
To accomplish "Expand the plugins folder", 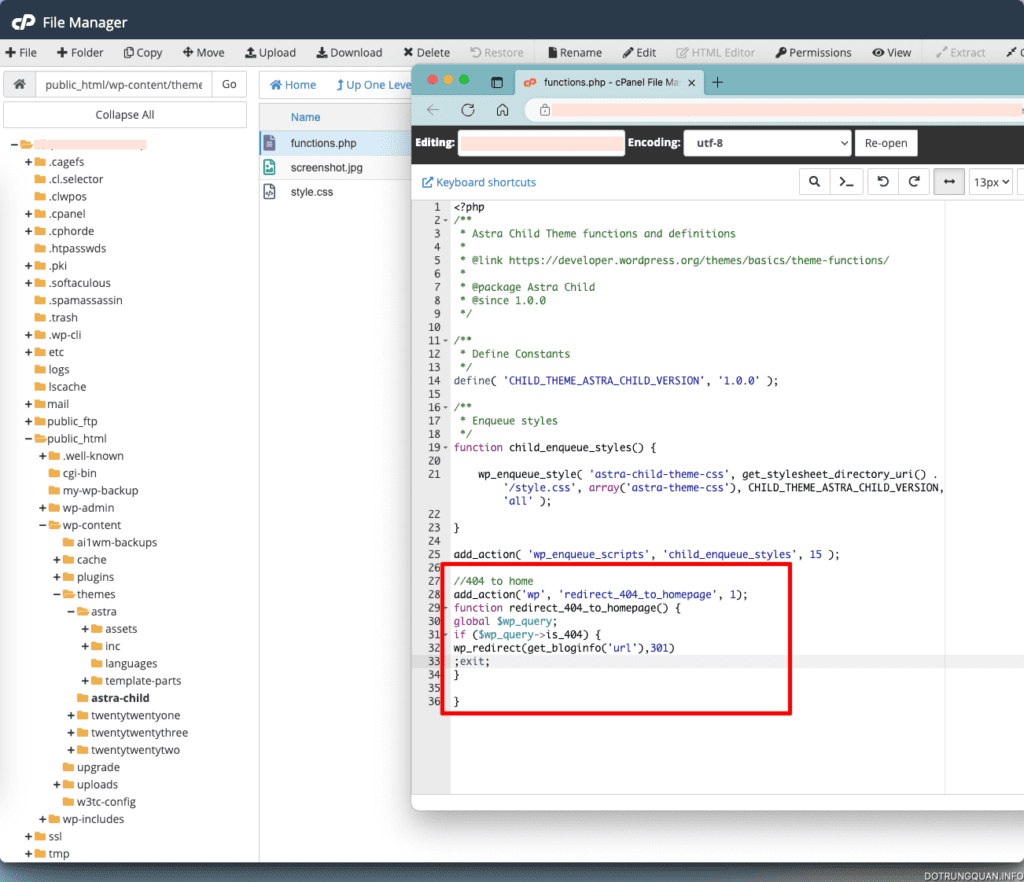I will click(x=57, y=577).
